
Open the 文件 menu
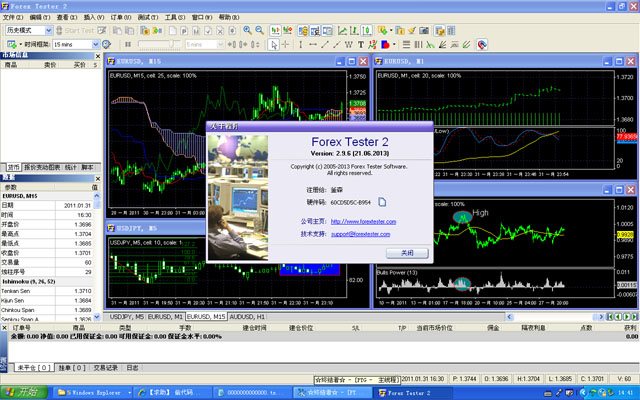tap(13, 17)
